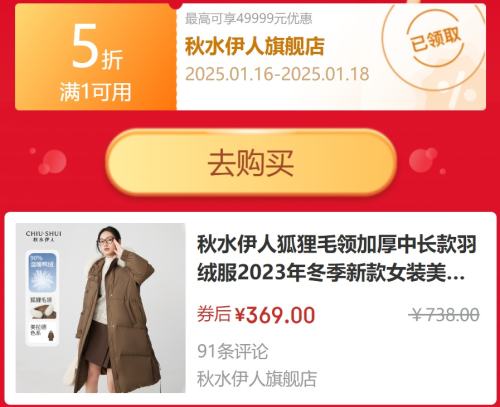Open 秋水伊人旗舰店 store name on coupon

coord(255,46)
